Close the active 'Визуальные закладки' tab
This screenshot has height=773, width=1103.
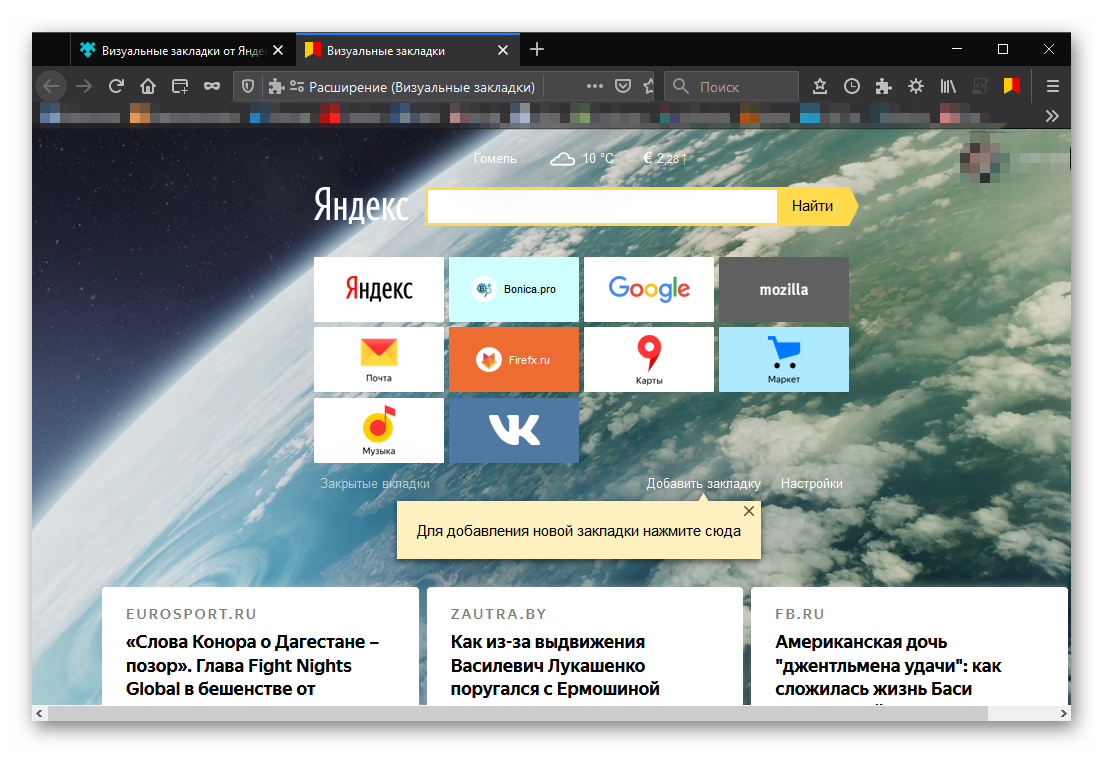pos(503,51)
